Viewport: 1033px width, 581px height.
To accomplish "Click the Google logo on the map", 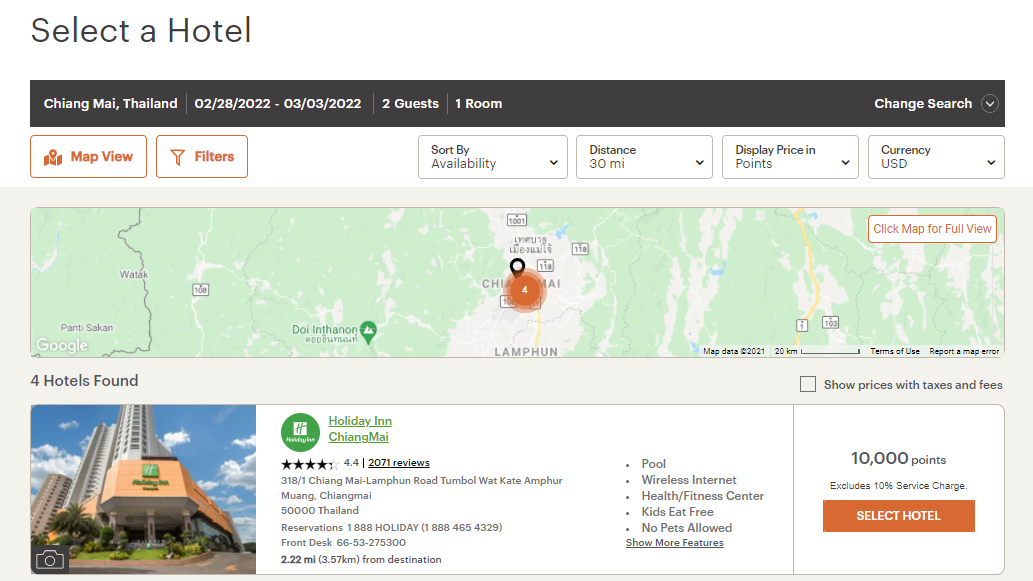I will [61, 344].
